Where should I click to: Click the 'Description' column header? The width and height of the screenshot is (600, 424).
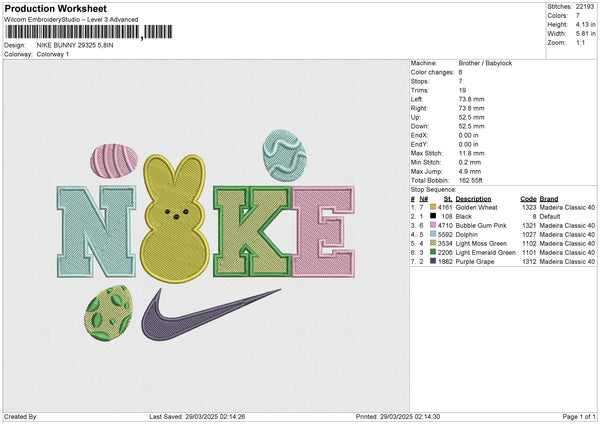[x=473, y=199]
